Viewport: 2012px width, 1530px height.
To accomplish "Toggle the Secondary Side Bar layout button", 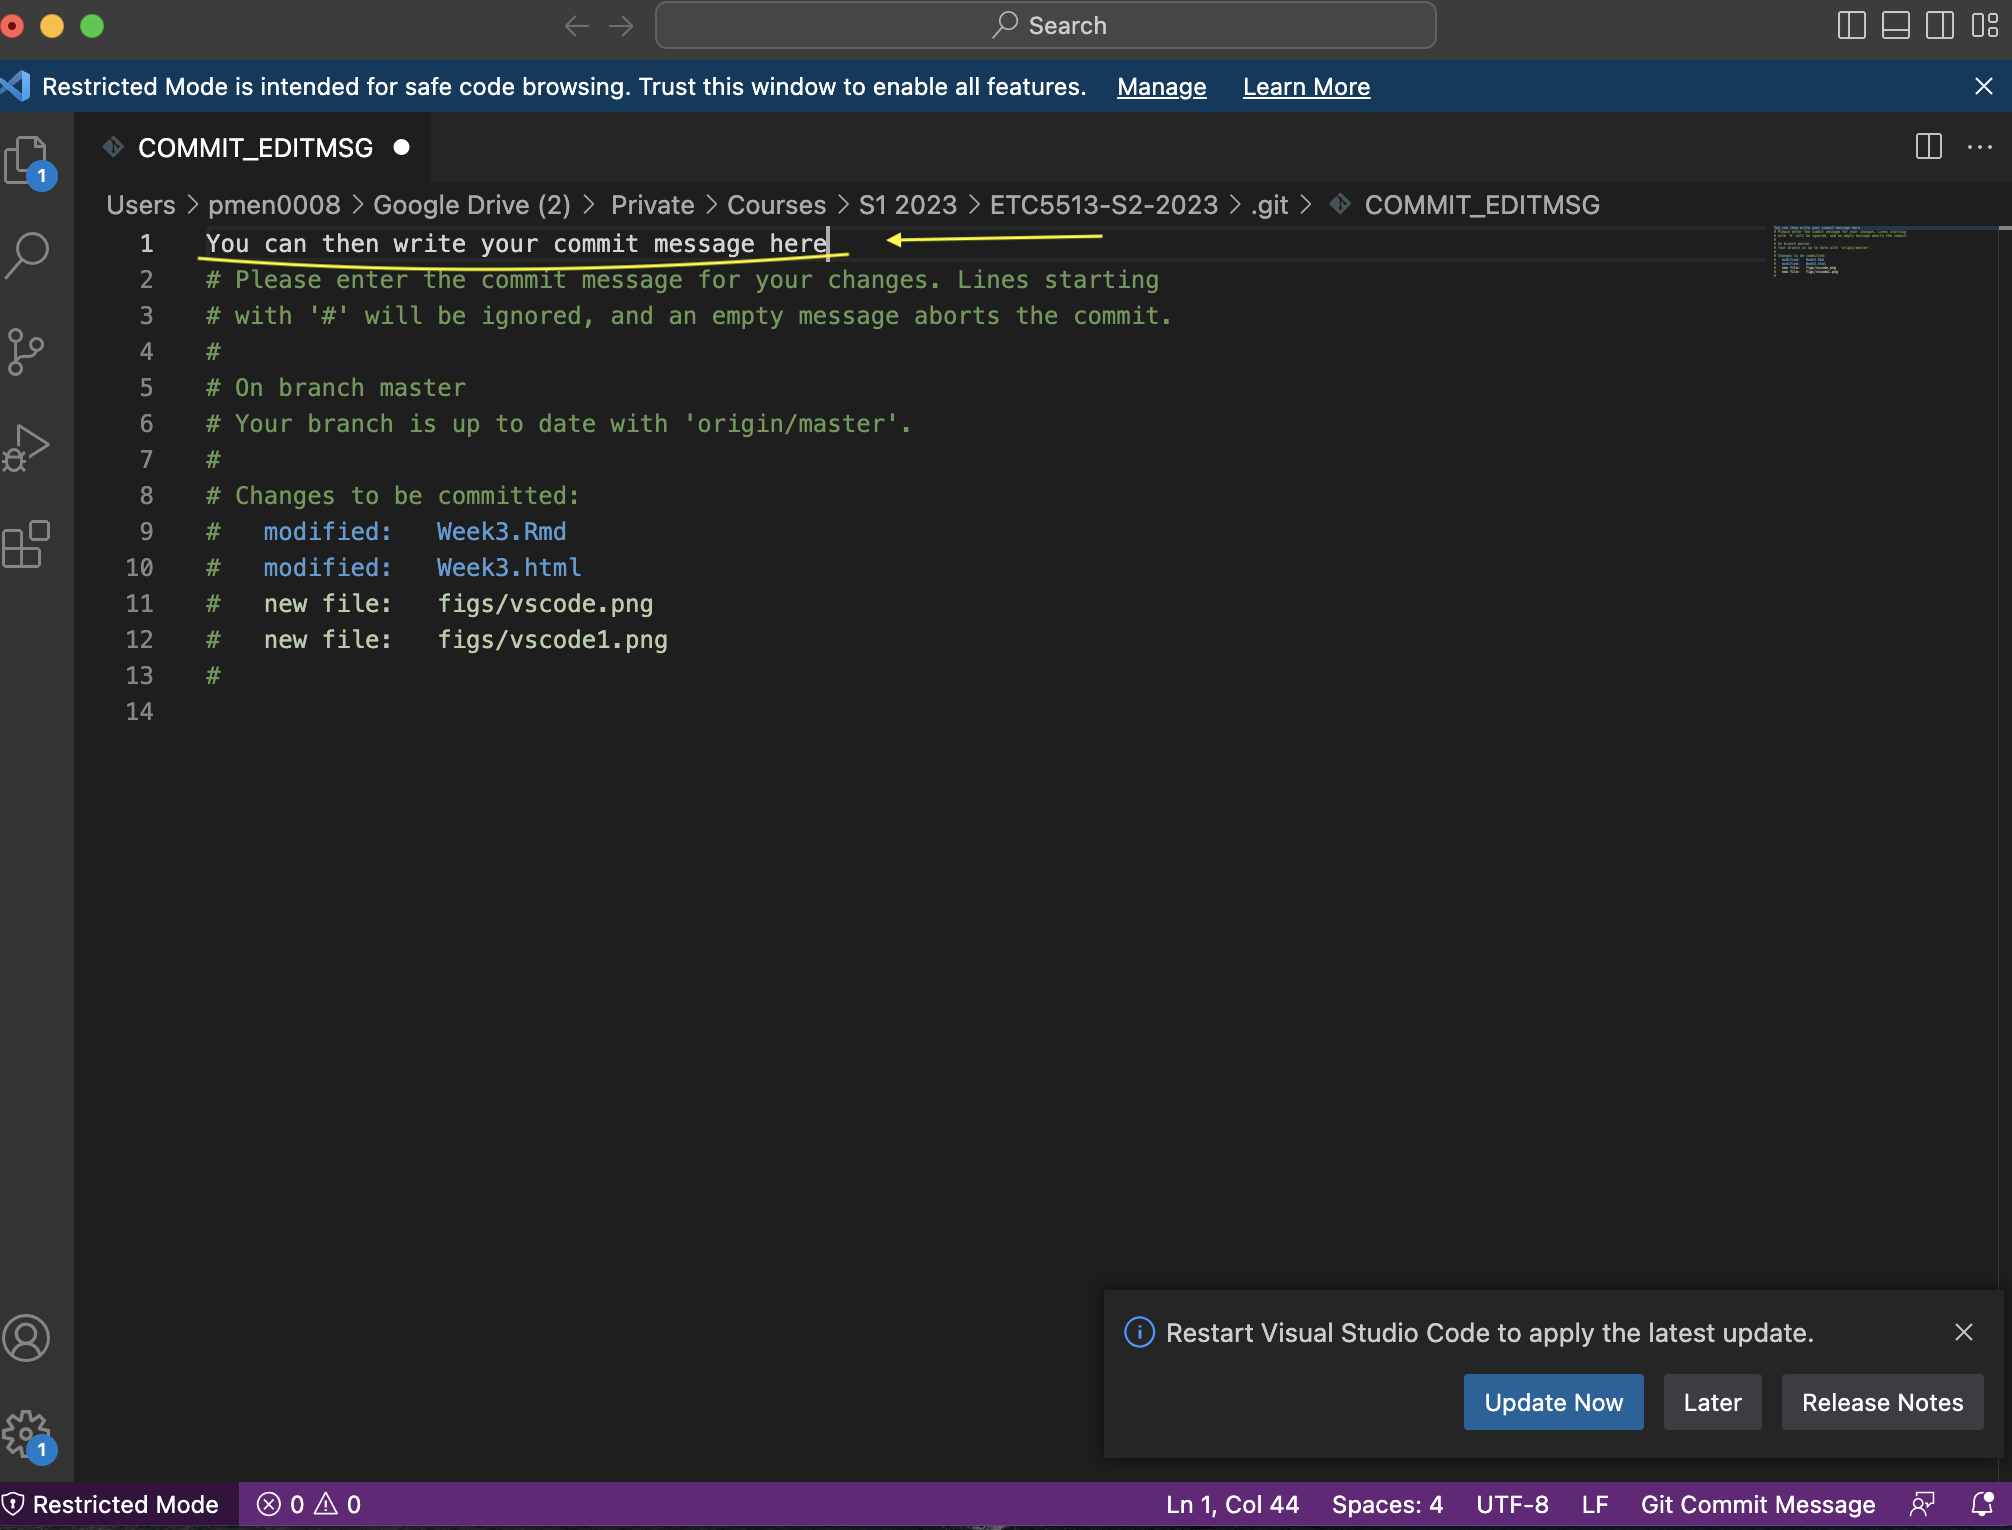I will 1939,25.
